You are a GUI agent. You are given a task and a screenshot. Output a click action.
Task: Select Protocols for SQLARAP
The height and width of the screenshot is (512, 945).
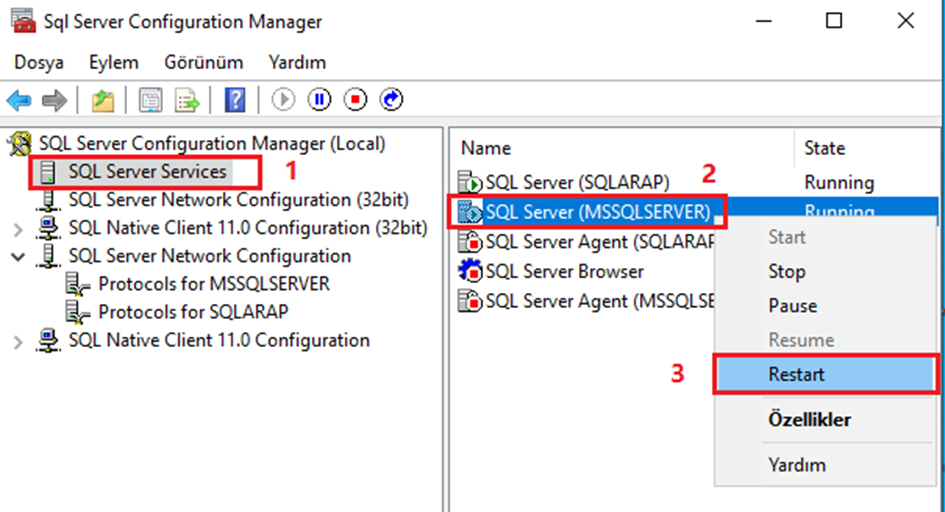pyautogui.click(x=193, y=312)
